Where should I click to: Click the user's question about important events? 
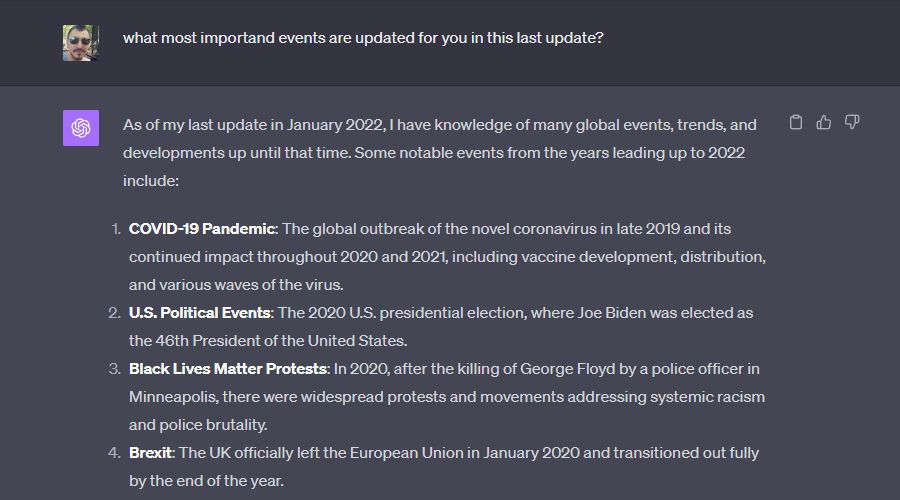click(363, 38)
